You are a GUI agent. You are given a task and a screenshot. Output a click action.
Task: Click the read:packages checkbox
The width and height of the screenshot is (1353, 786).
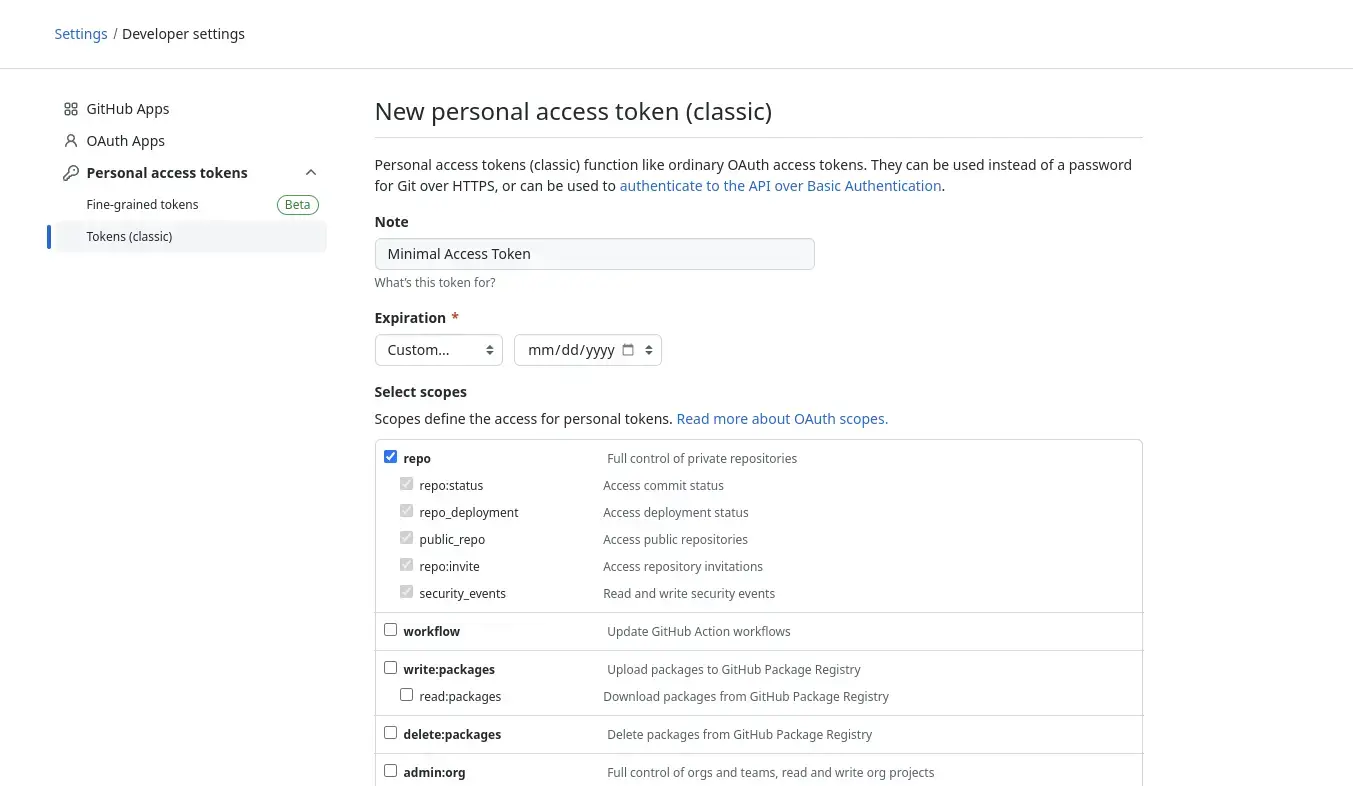tap(406, 694)
